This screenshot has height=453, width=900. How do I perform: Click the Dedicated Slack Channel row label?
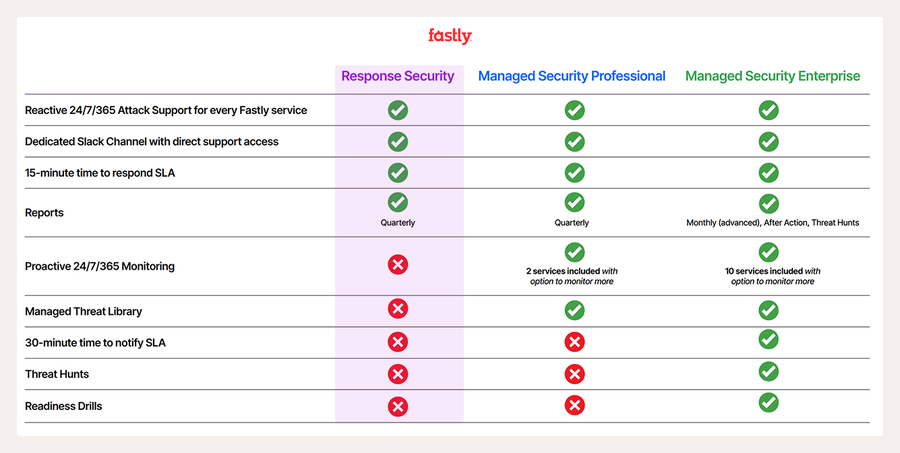(152, 142)
